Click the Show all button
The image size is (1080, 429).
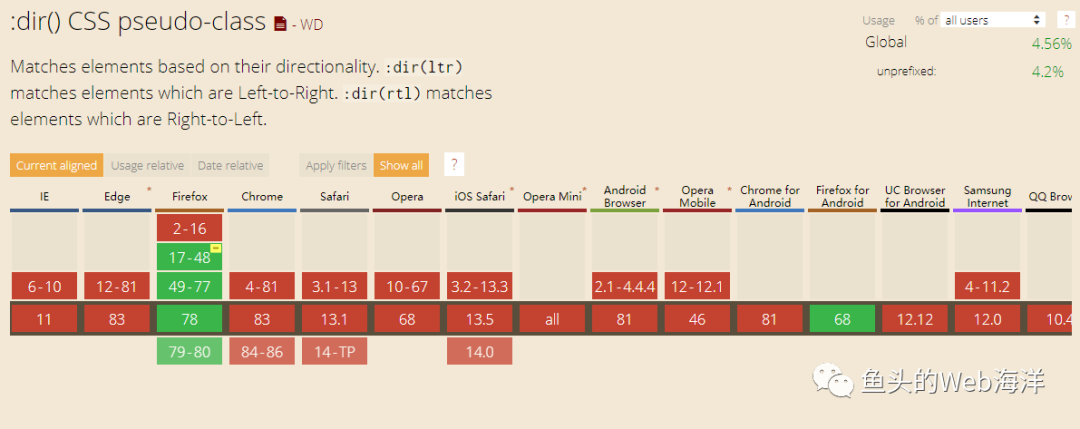(x=402, y=165)
